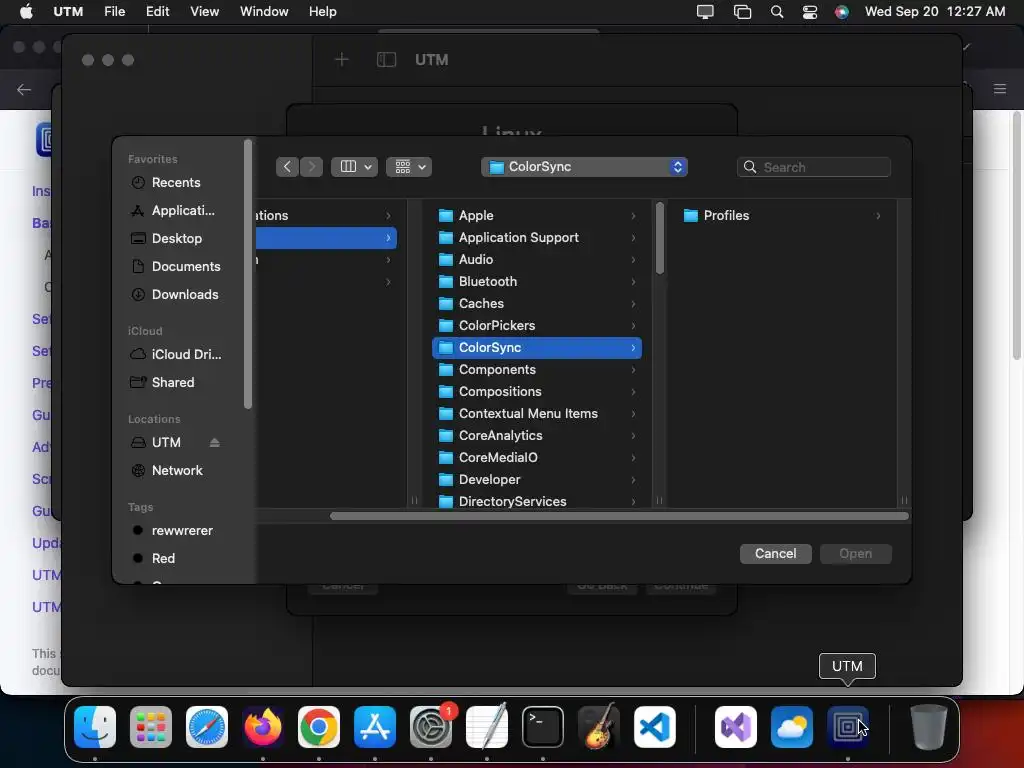Open the Apple menu
The height and width of the screenshot is (768, 1024).
[x=26, y=12]
